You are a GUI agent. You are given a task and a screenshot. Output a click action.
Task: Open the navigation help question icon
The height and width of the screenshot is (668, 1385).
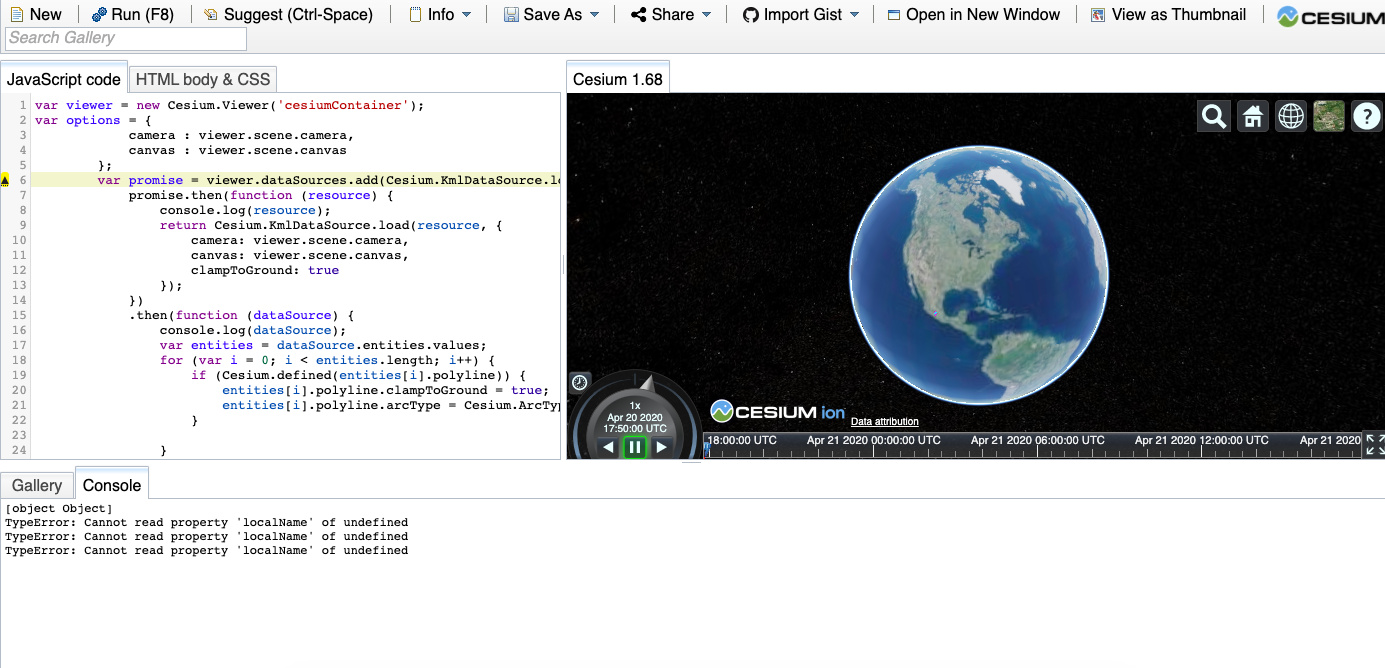(x=1367, y=116)
